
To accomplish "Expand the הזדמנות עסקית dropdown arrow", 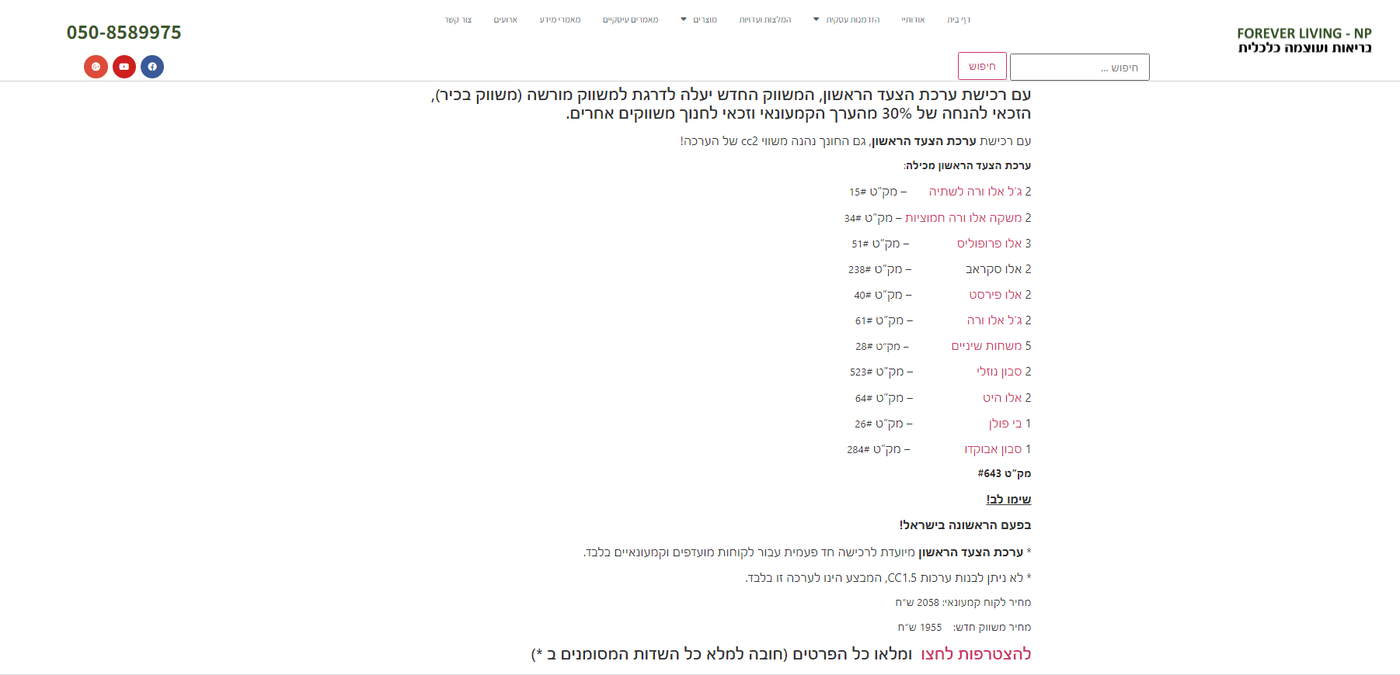I will [816, 20].
